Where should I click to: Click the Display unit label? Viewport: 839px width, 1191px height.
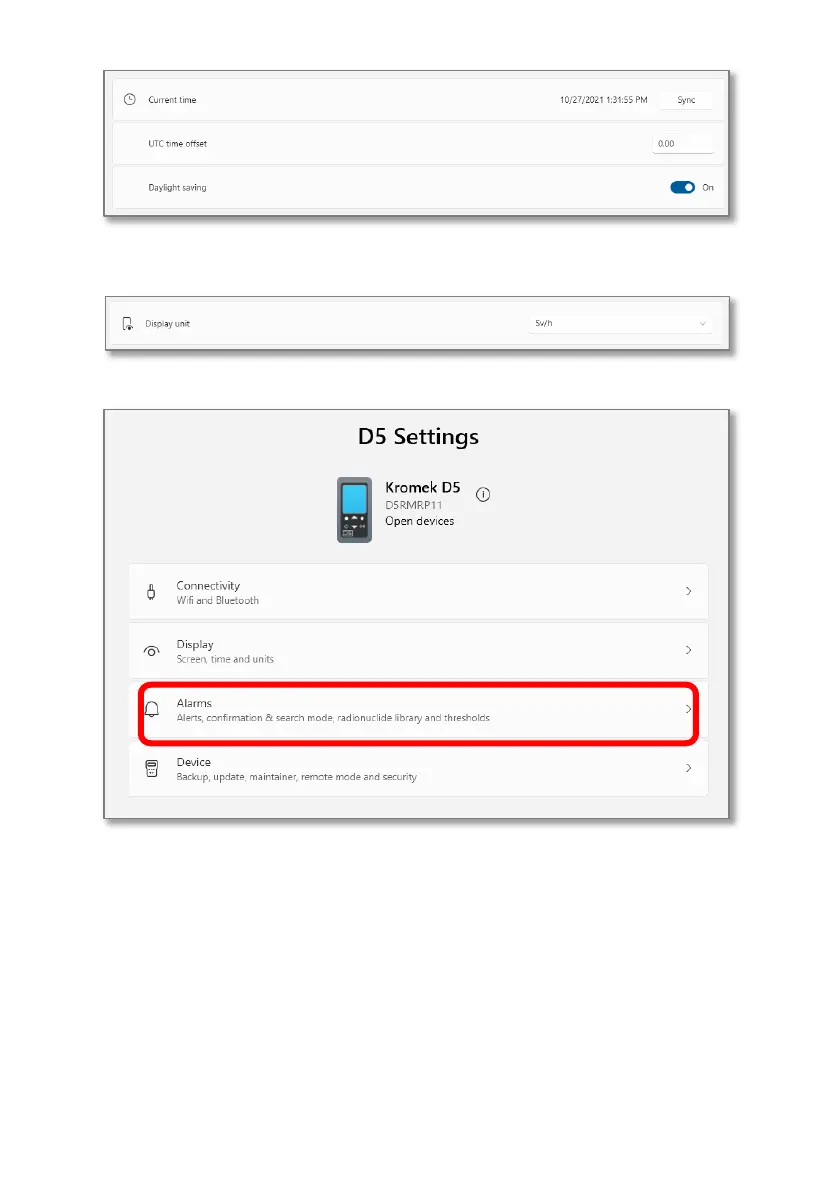[x=168, y=324]
